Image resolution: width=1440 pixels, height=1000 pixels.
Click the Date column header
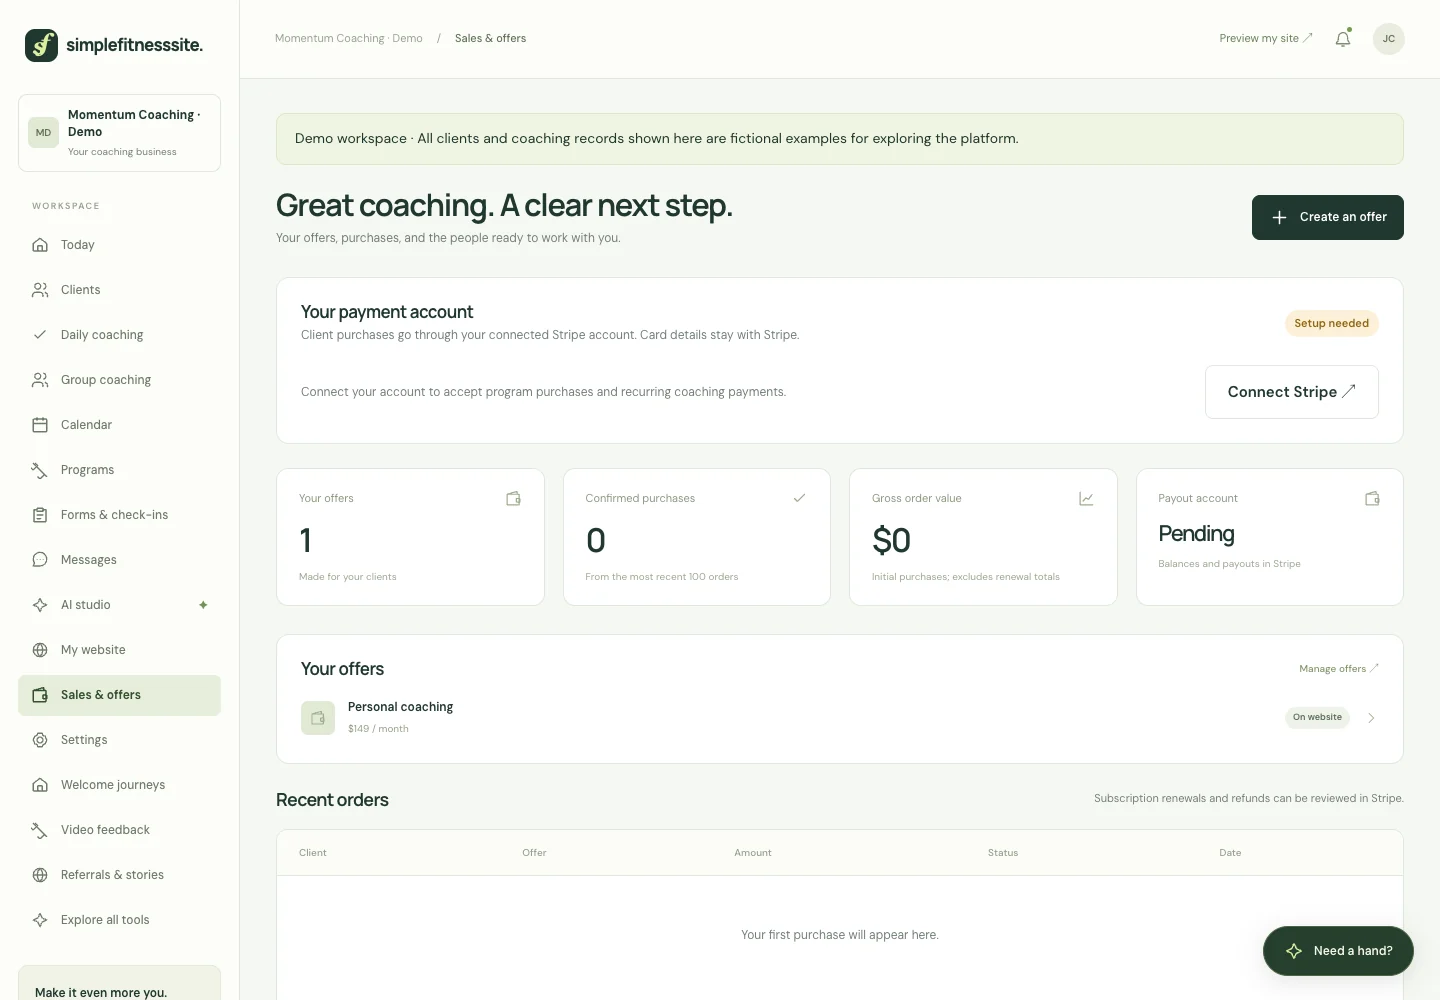coord(1230,853)
